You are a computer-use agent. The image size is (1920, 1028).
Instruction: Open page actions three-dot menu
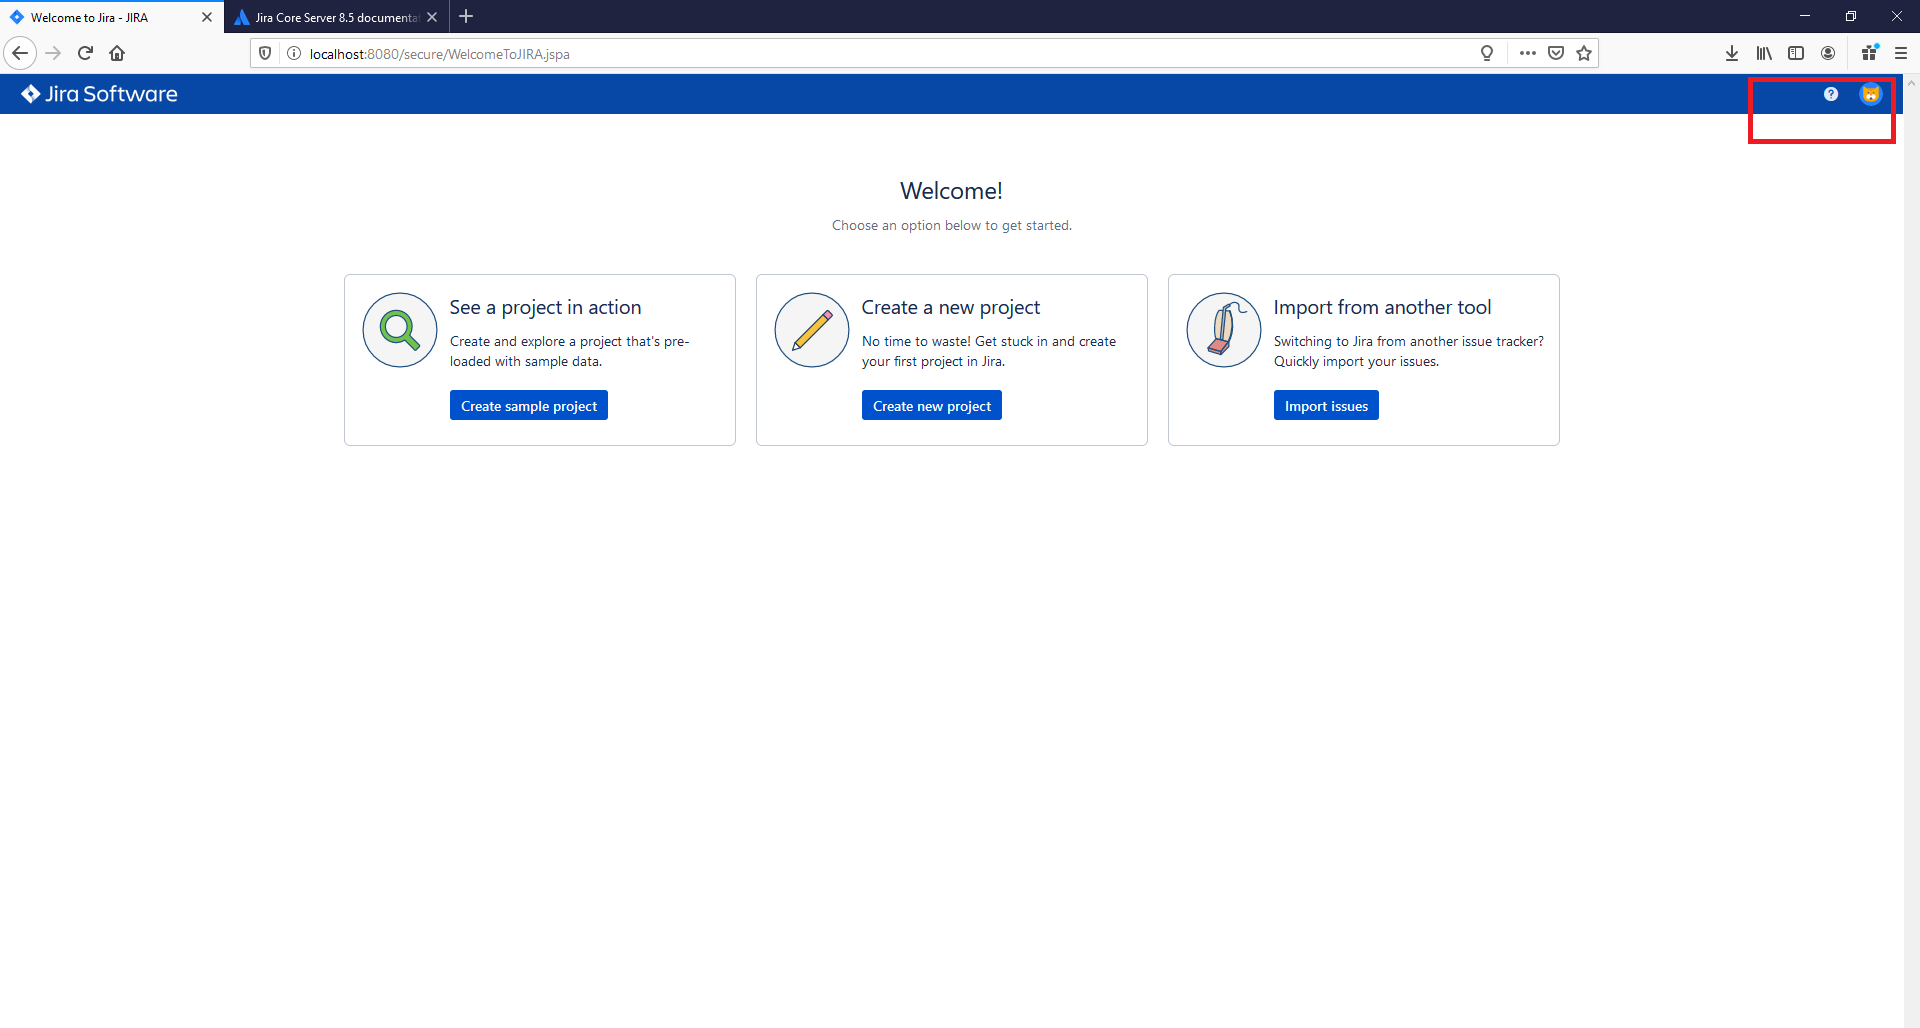point(1527,53)
